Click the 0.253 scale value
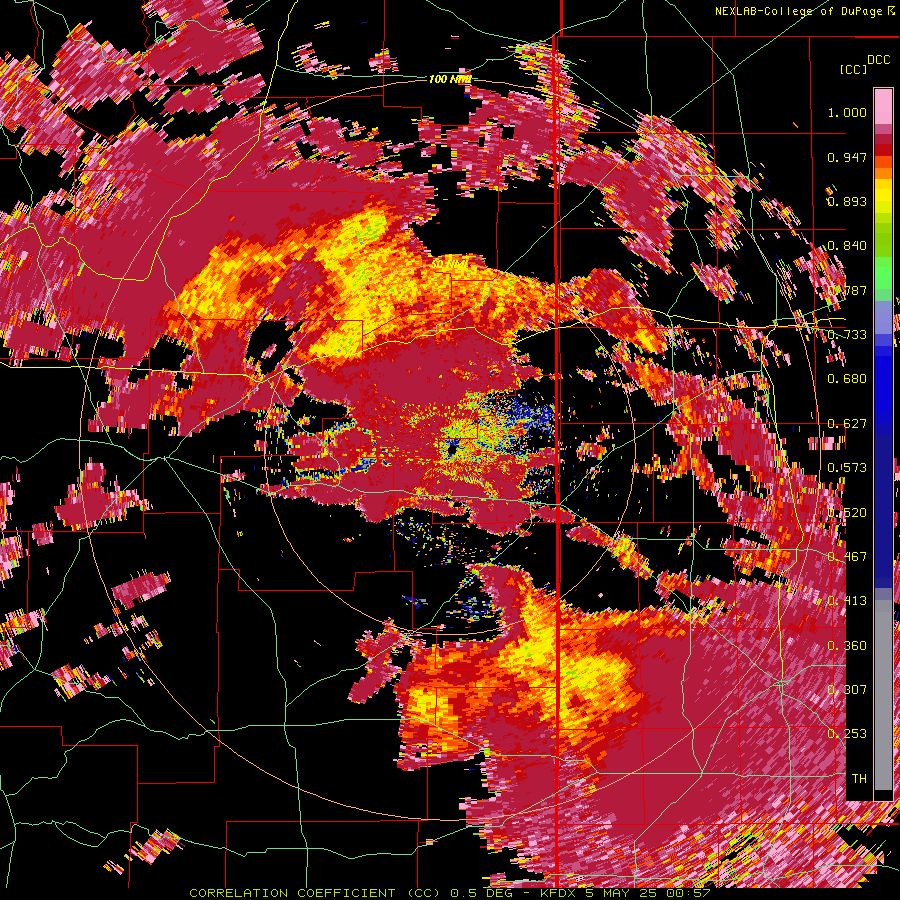Viewport: 900px width, 900px height. [847, 734]
